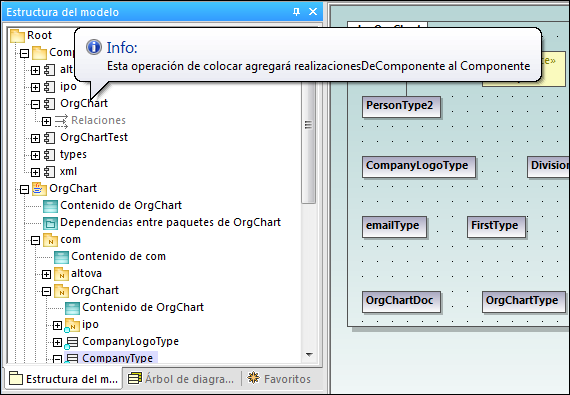
Task: Select the OrgChartDoc element in diagram
Action: pyautogui.click(x=401, y=301)
